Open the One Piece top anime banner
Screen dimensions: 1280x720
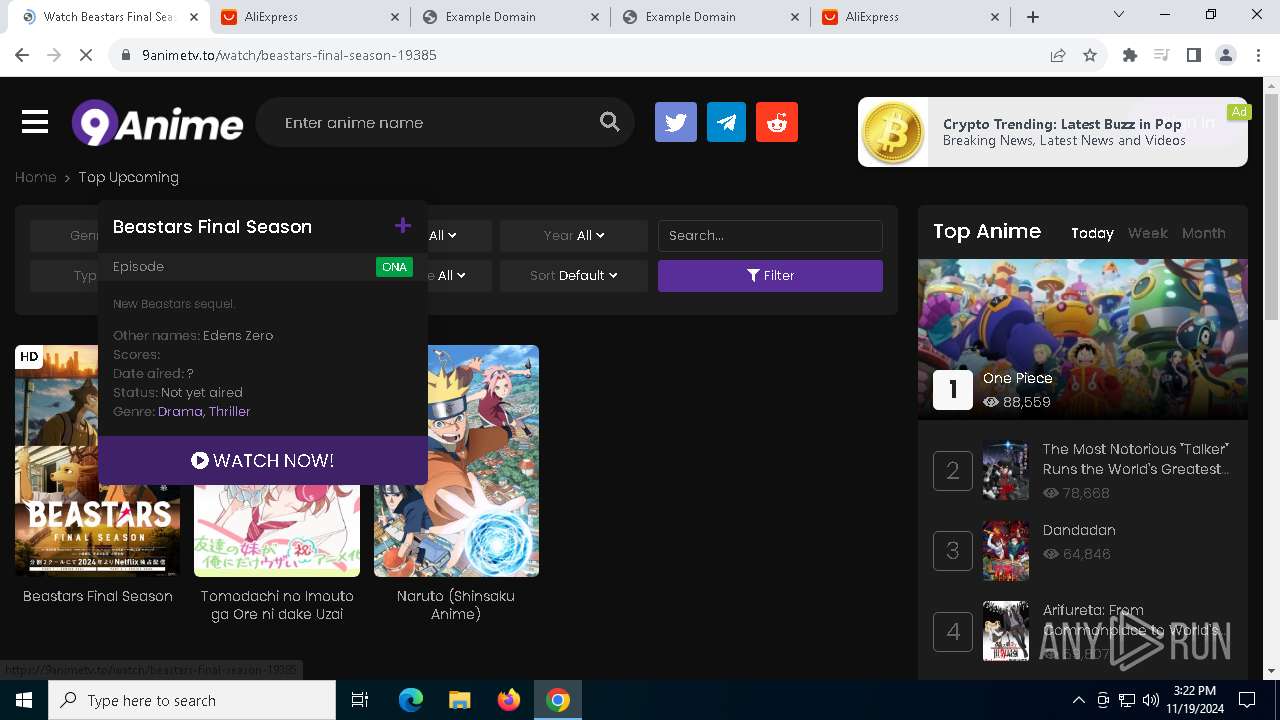click(1083, 339)
